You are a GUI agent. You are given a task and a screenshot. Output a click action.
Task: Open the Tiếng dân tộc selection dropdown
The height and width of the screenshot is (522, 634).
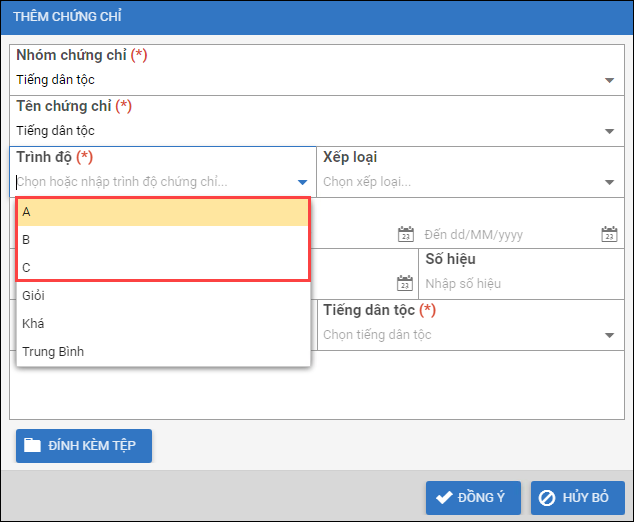pyautogui.click(x=609, y=335)
